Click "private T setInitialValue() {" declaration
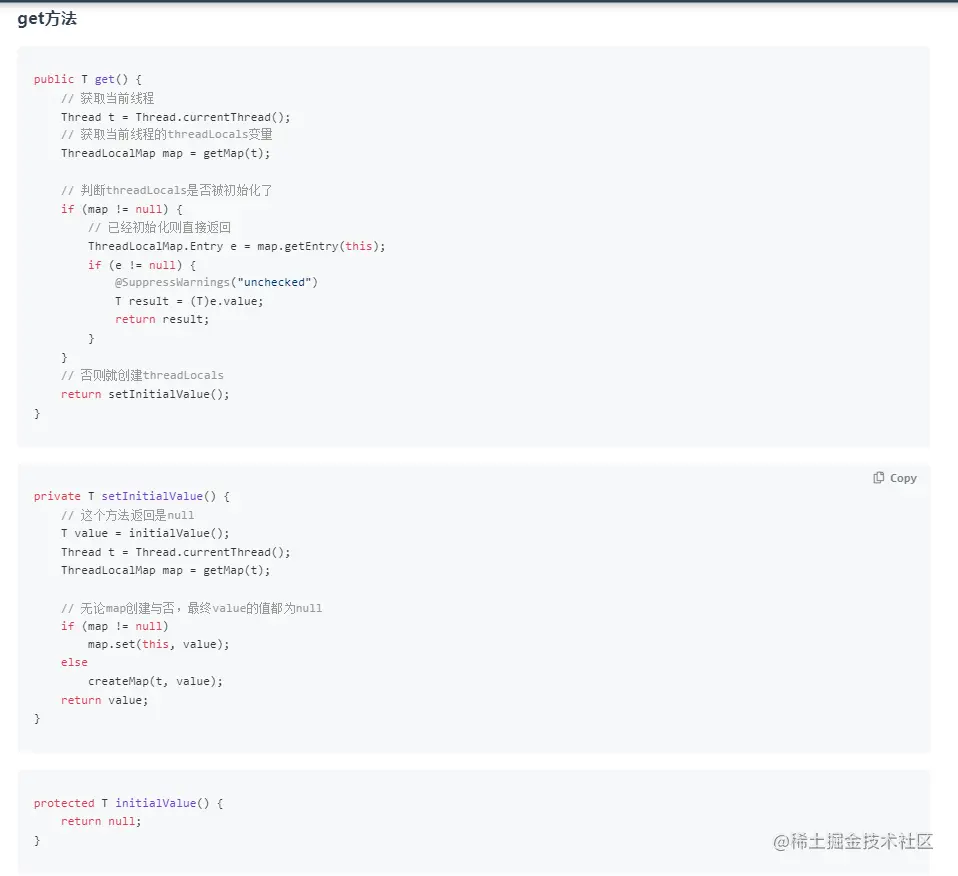Screen dimensions: 958x876 click(131, 497)
